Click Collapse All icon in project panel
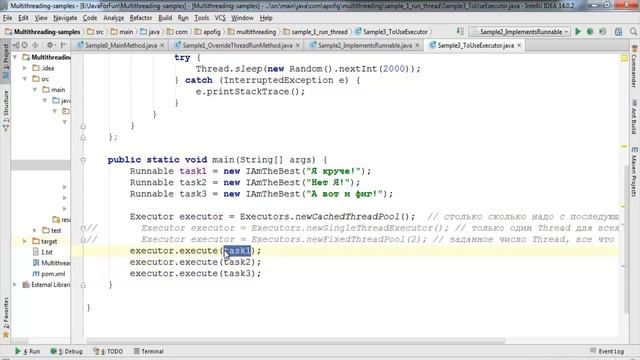Screen dimensions: 640x360 click(x=36, y=45)
